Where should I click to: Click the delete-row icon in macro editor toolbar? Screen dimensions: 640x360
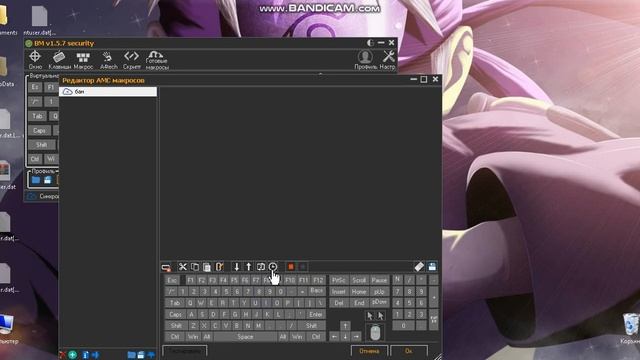point(166,267)
